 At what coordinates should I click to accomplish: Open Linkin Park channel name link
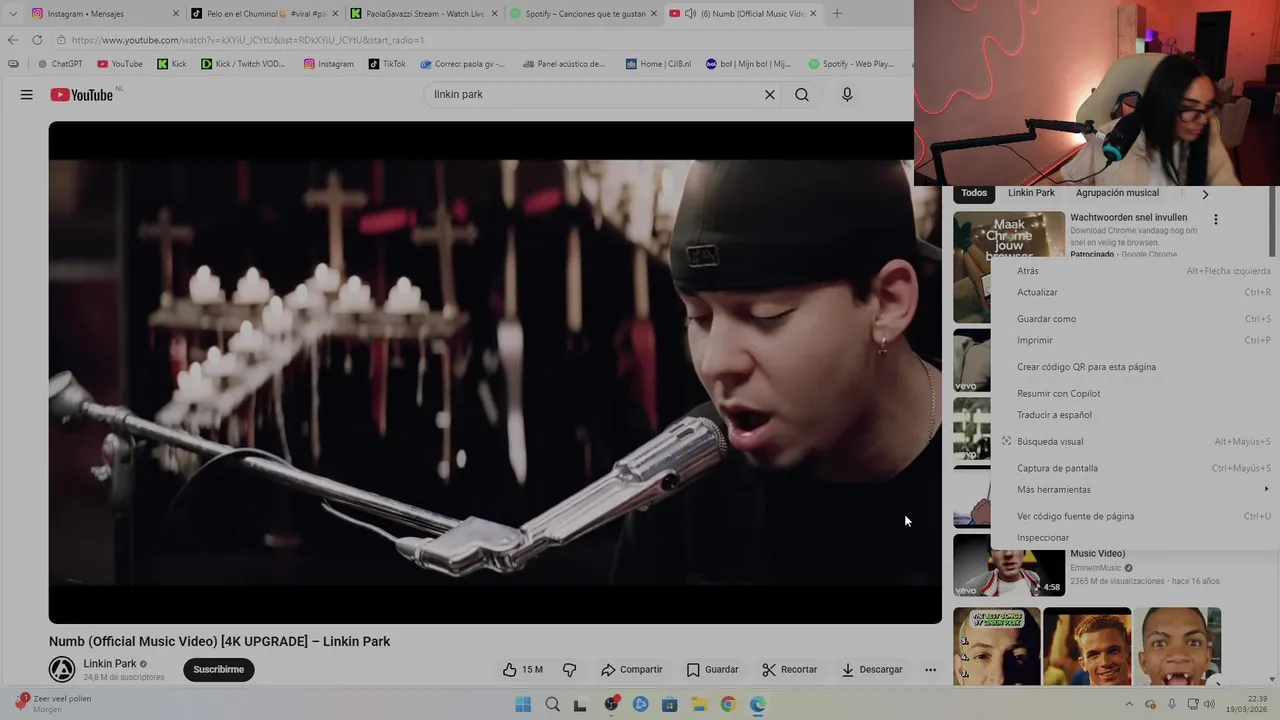pyautogui.click(x=110, y=664)
